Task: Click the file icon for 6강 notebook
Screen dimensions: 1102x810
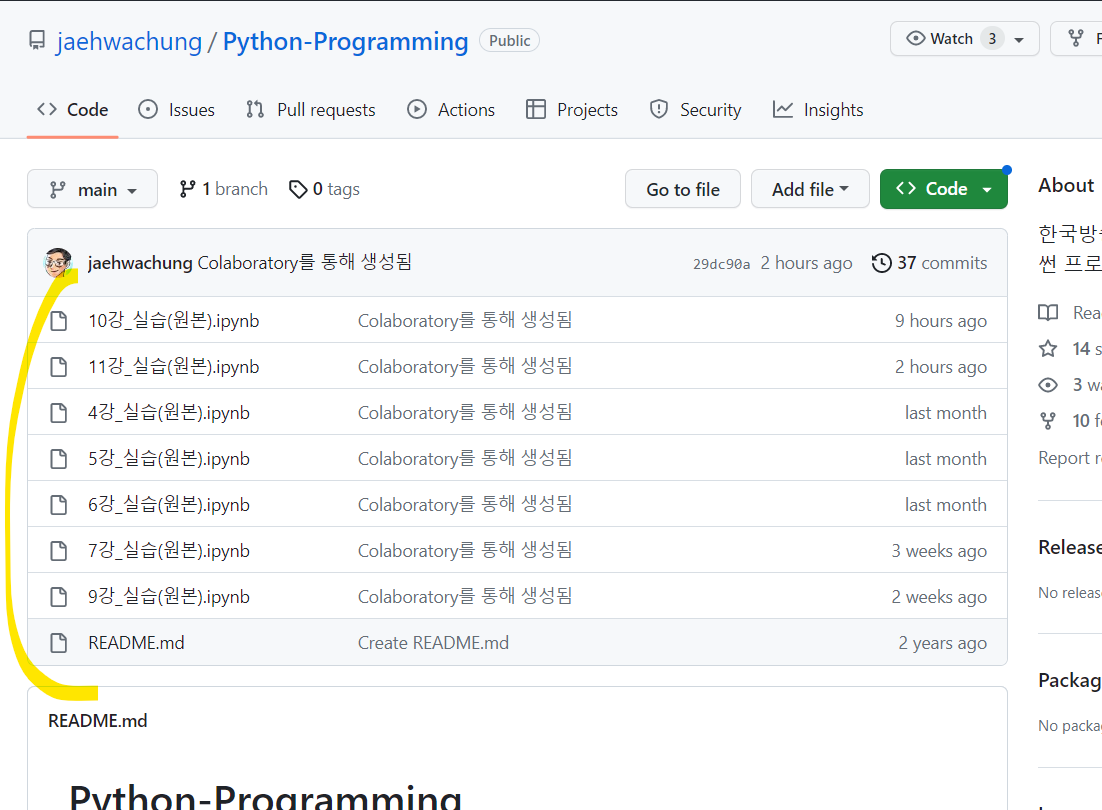Action: tap(59, 505)
